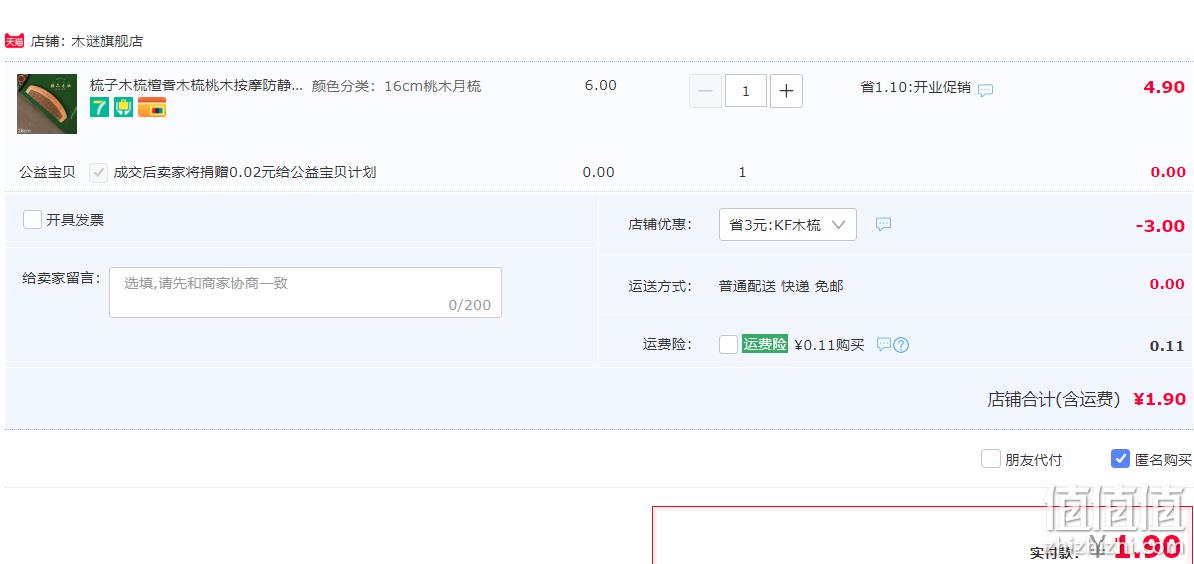Click the 公益宝贝 label

tap(47, 172)
